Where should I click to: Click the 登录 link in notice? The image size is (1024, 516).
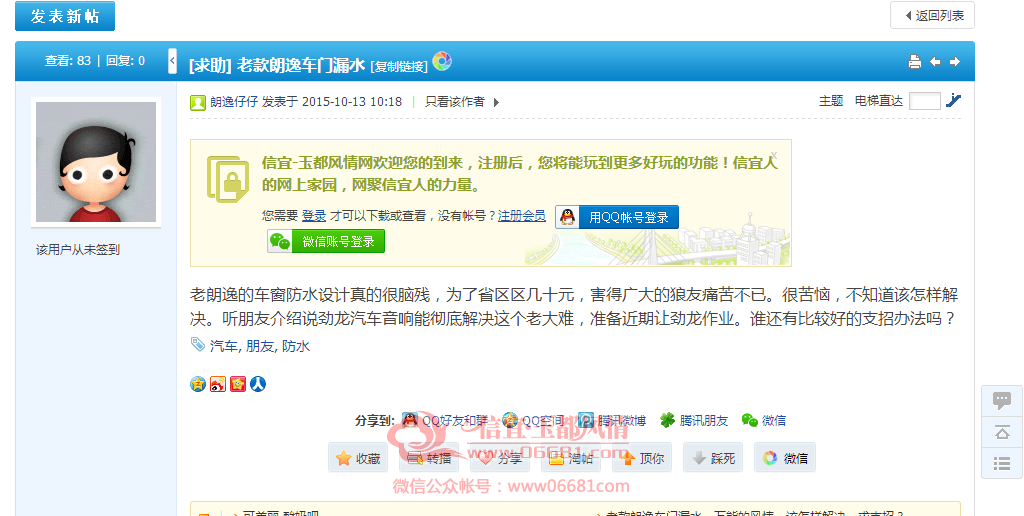point(314,216)
